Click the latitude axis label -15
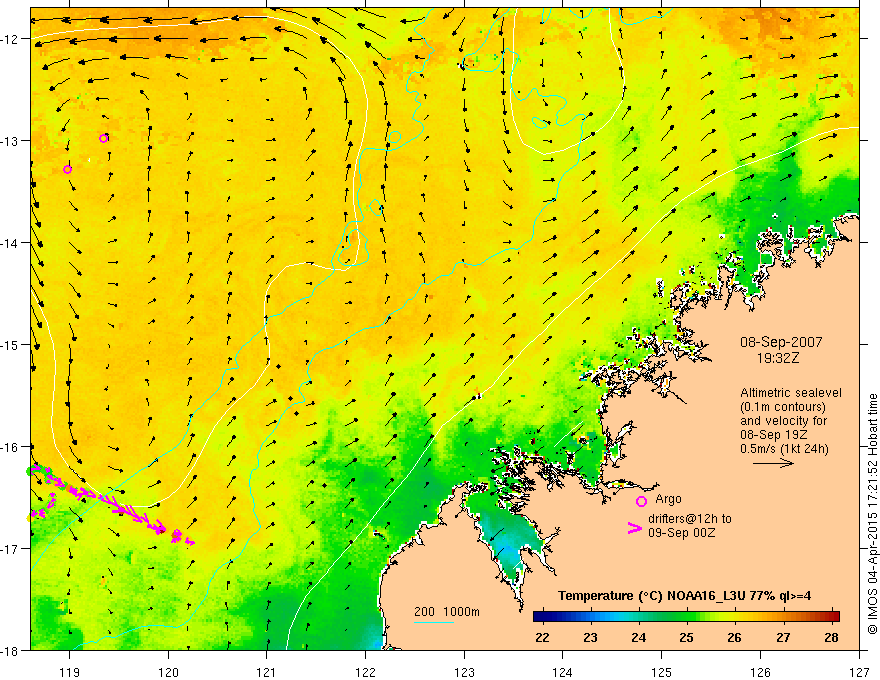Screen dimensions: 880x680 (x=11, y=344)
